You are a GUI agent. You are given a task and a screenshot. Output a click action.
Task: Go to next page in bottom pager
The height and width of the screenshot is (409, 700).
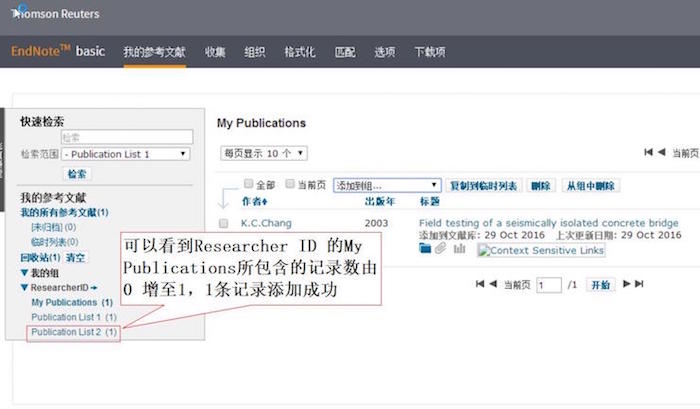point(627,284)
